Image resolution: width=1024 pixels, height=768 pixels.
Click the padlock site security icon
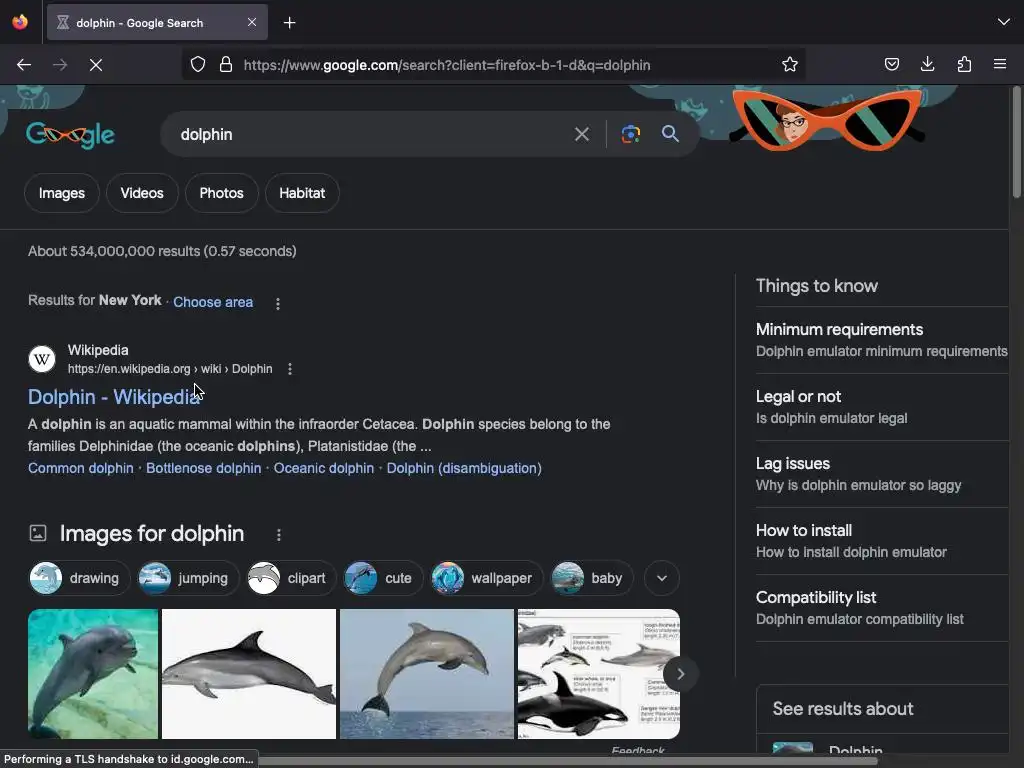click(x=226, y=64)
